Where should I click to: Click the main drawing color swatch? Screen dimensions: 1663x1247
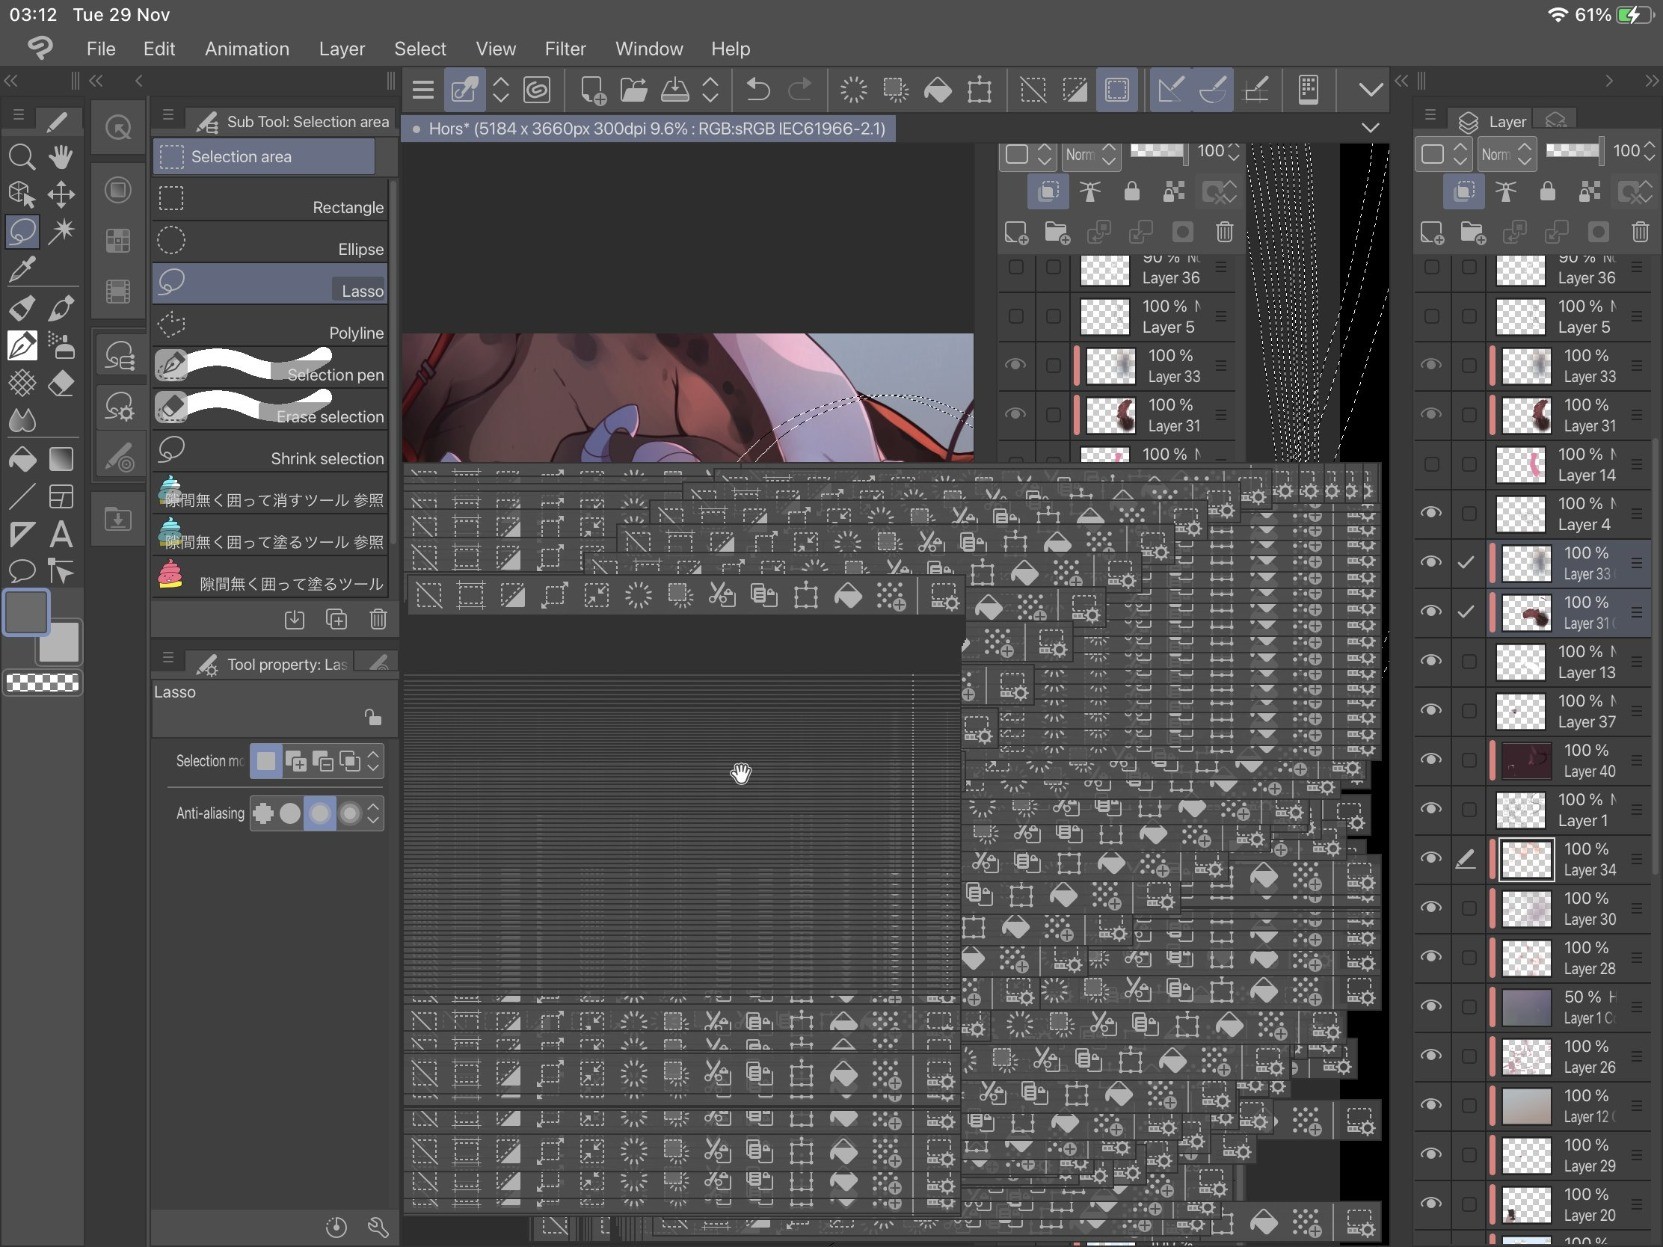pyautogui.click(x=26, y=612)
